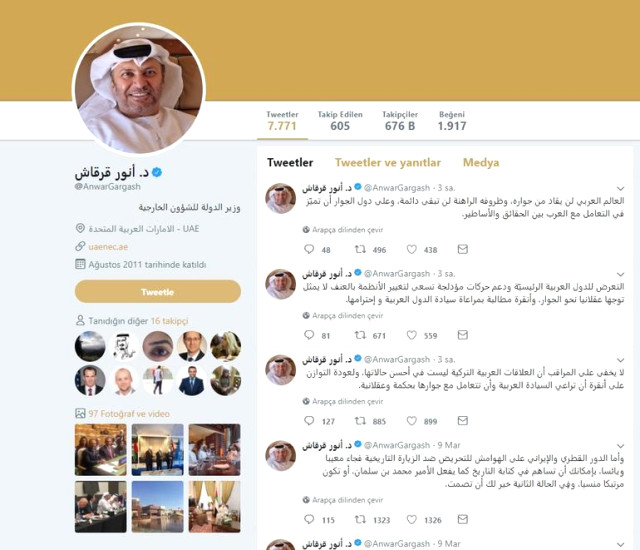Open the uaenec.ae website link
640x550 pixels.
(108, 246)
